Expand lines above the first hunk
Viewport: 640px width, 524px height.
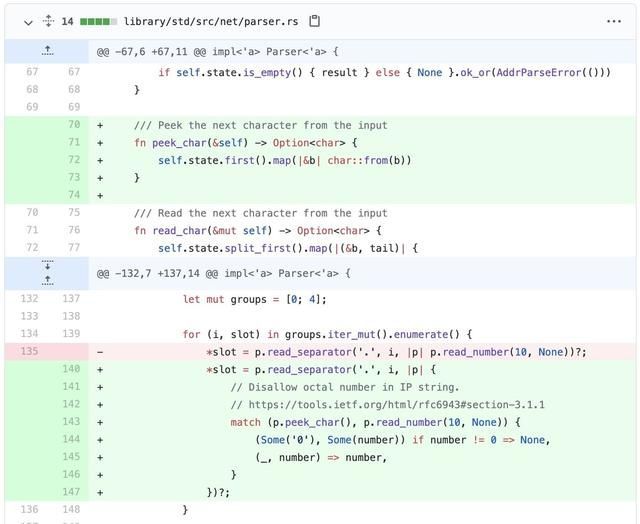47,50
